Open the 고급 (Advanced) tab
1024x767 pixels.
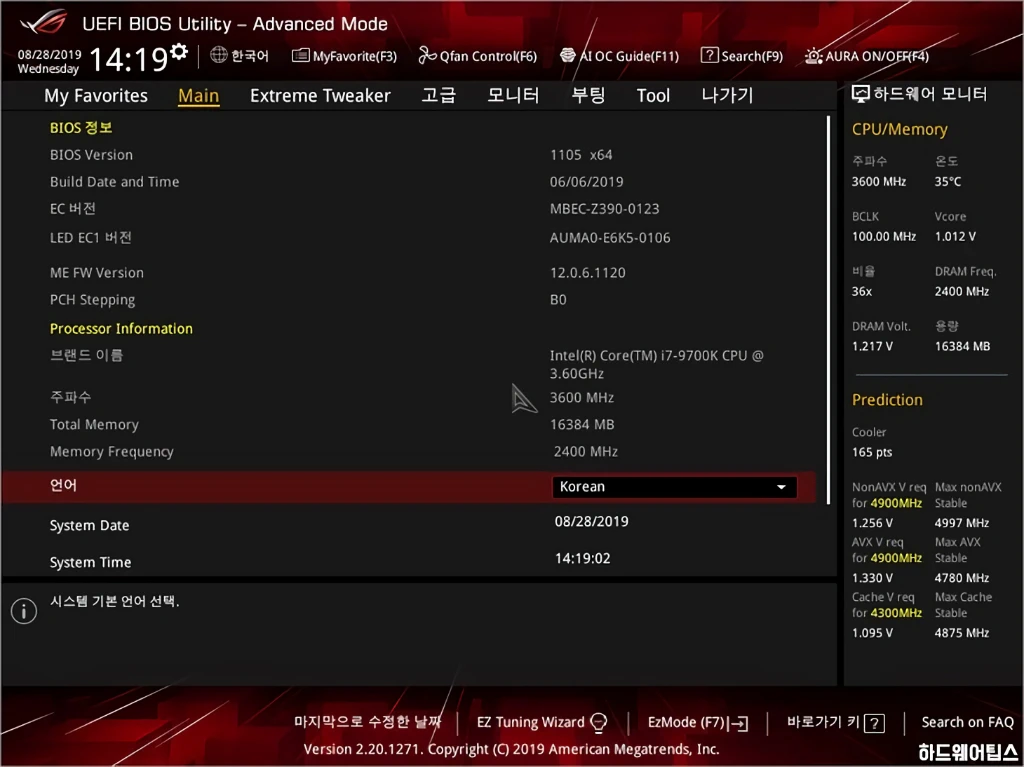pyautogui.click(x=438, y=95)
